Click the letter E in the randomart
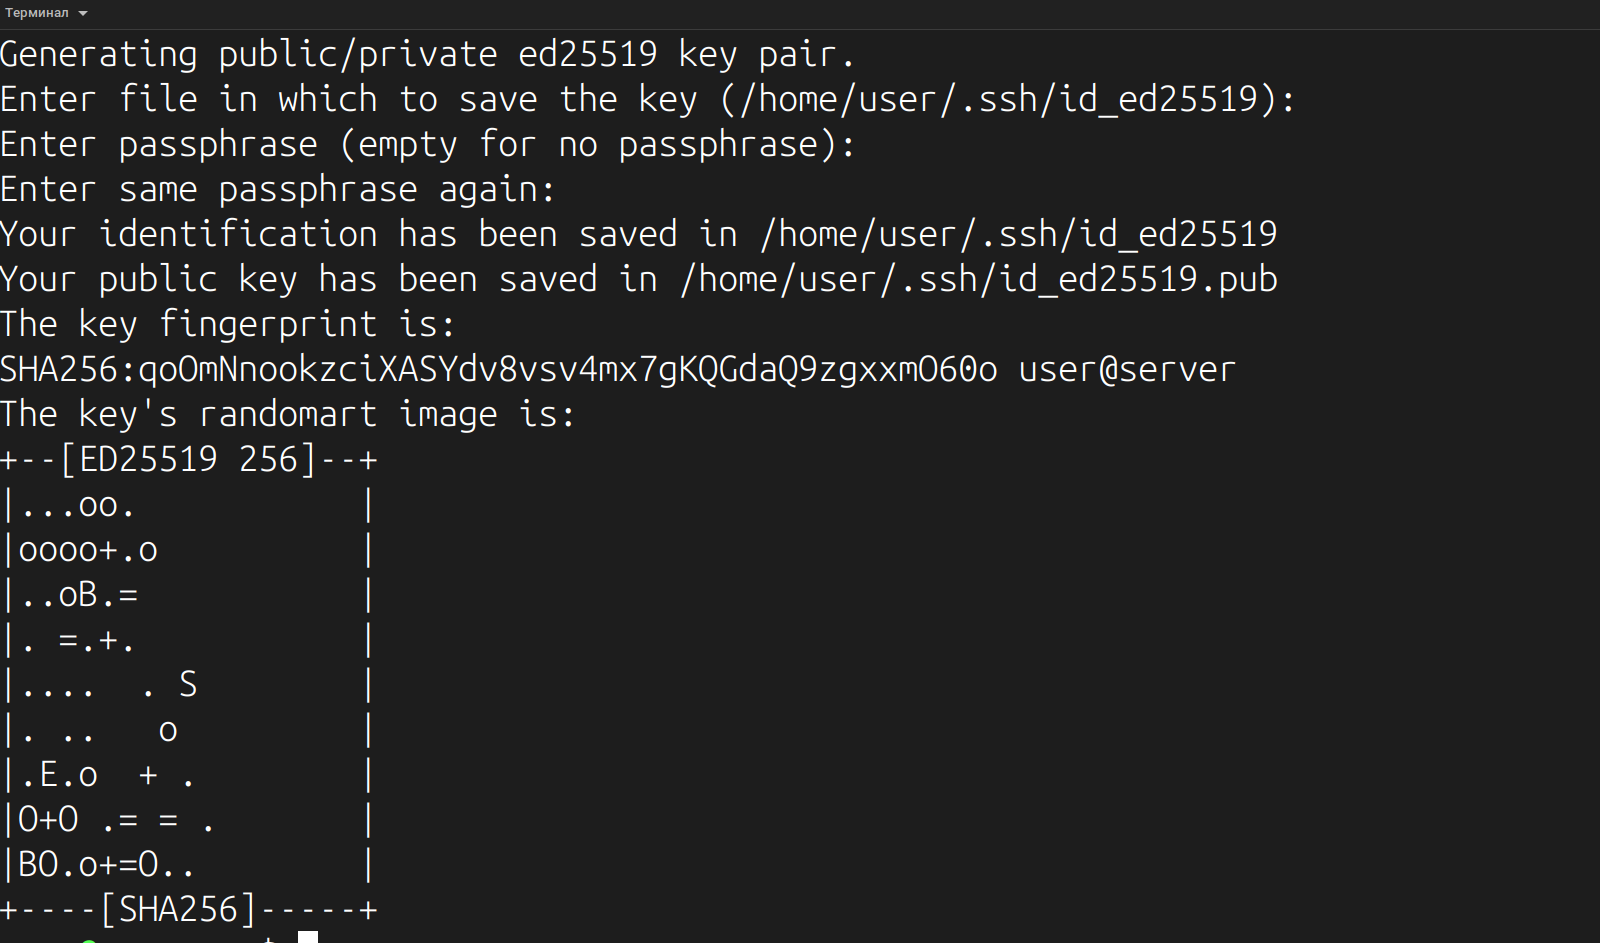The height and width of the screenshot is (943, 1600). tap(48, 775)
